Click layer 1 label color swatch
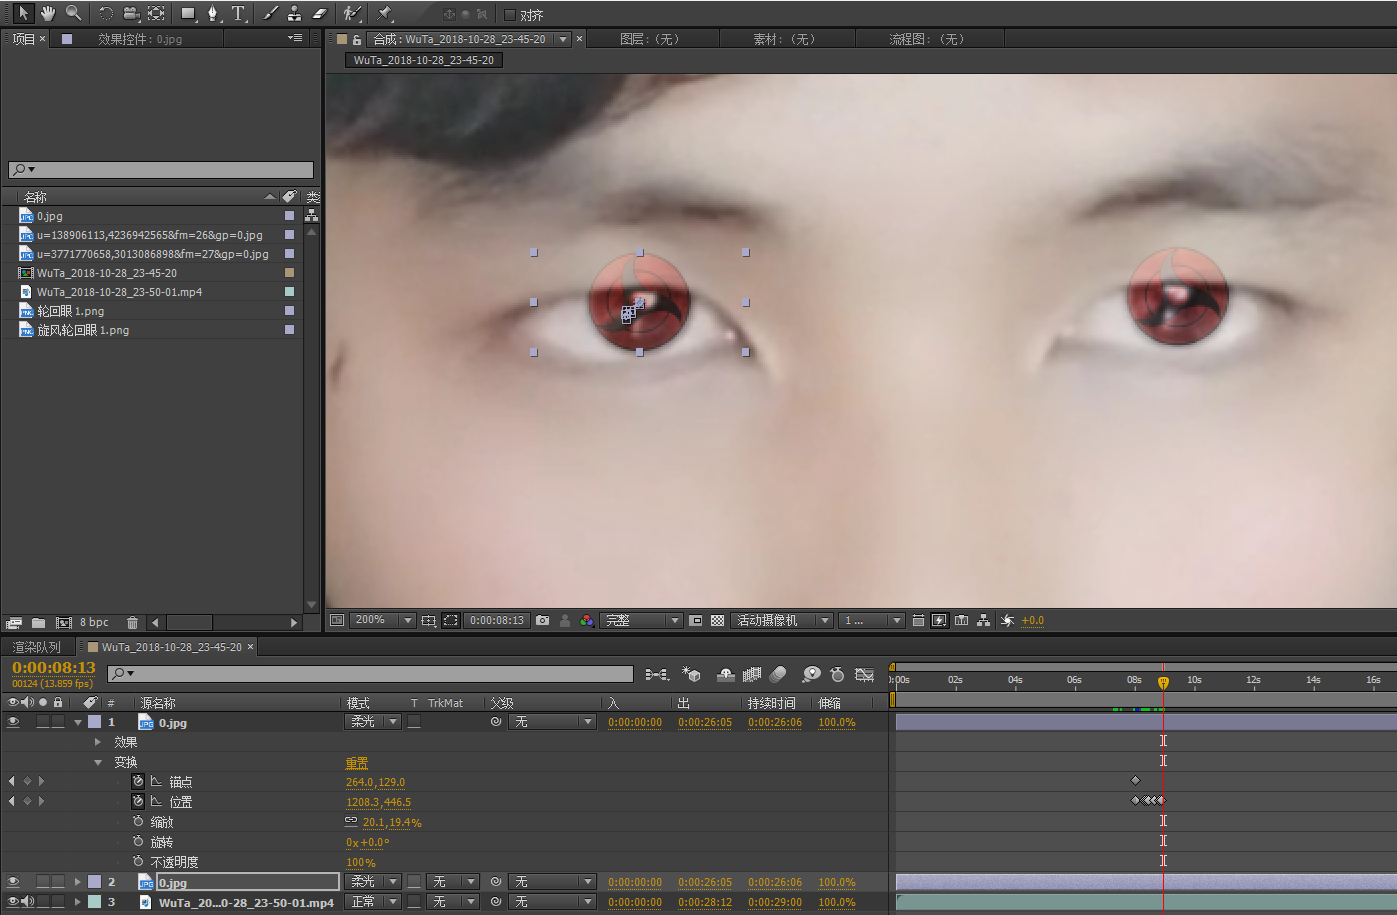Screen dimensions: 1397x915 pos(94,722)
